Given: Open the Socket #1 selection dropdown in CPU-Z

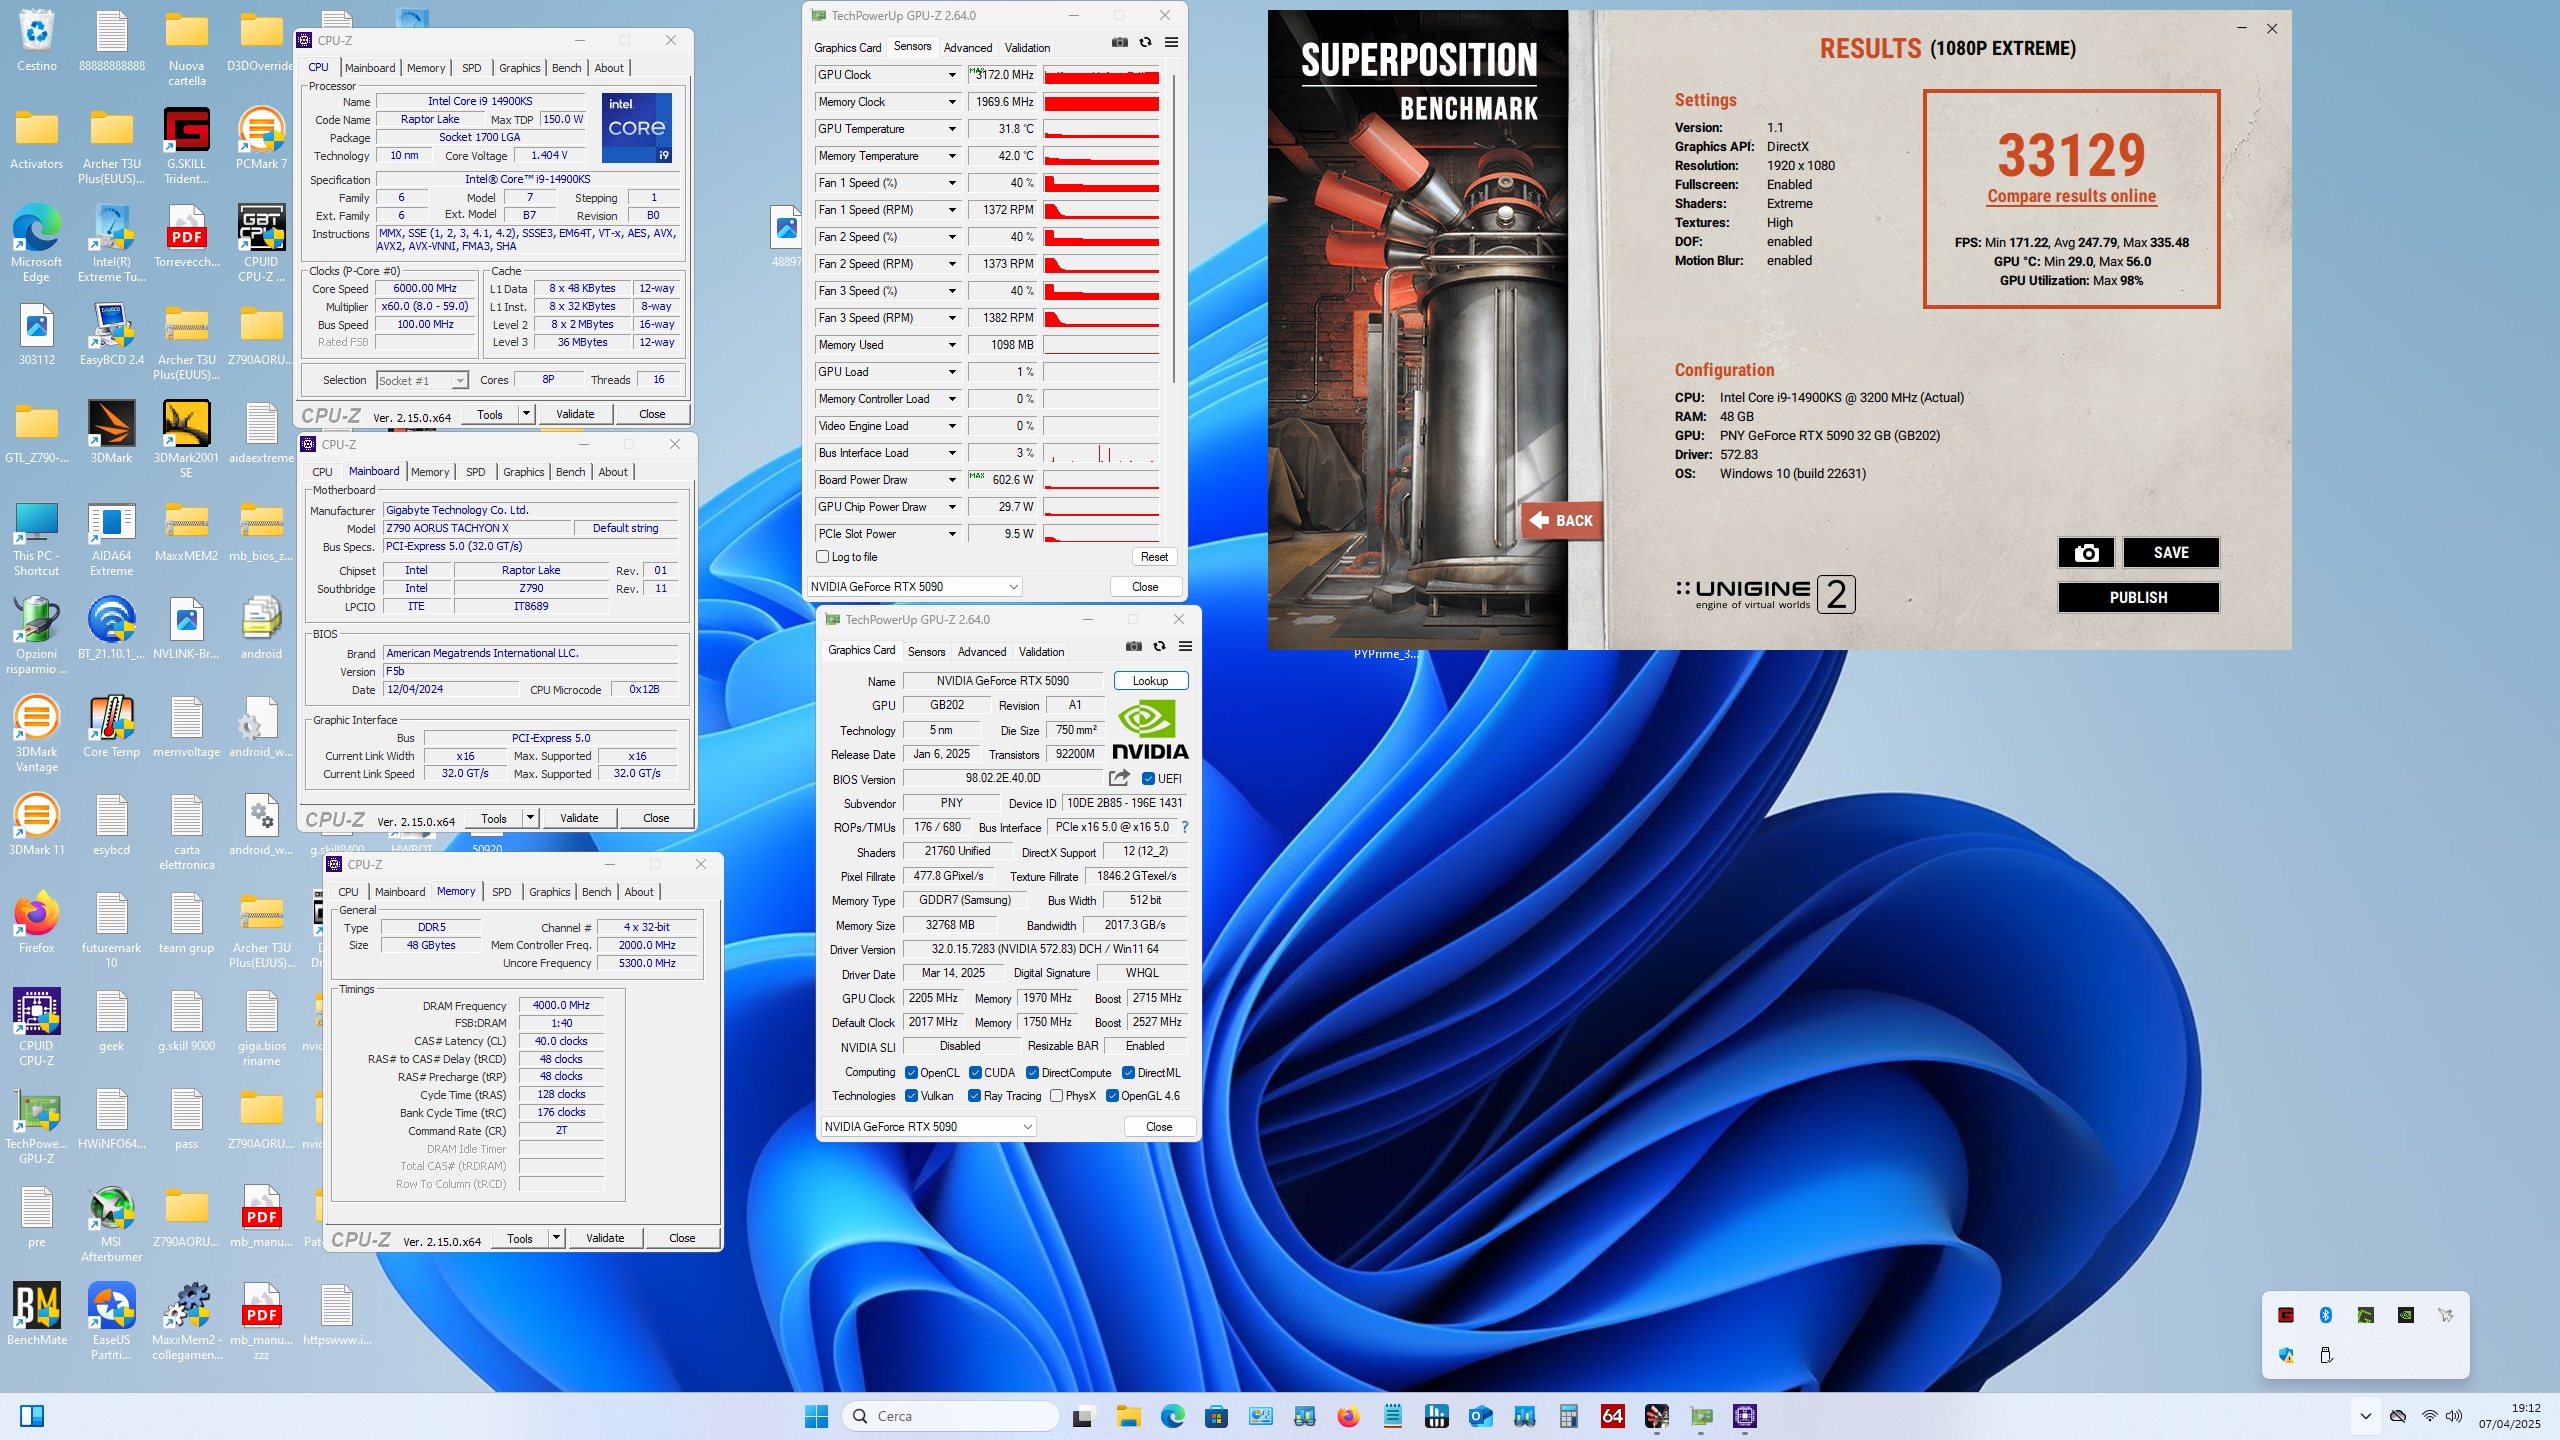Looking at the screenshot, I should pos(422,381).
